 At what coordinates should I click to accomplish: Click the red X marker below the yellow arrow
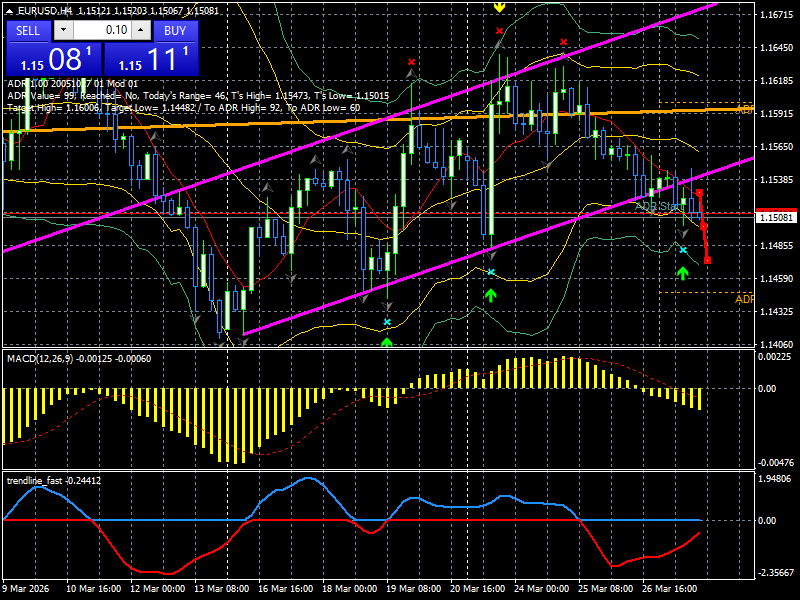pos(499,31)
